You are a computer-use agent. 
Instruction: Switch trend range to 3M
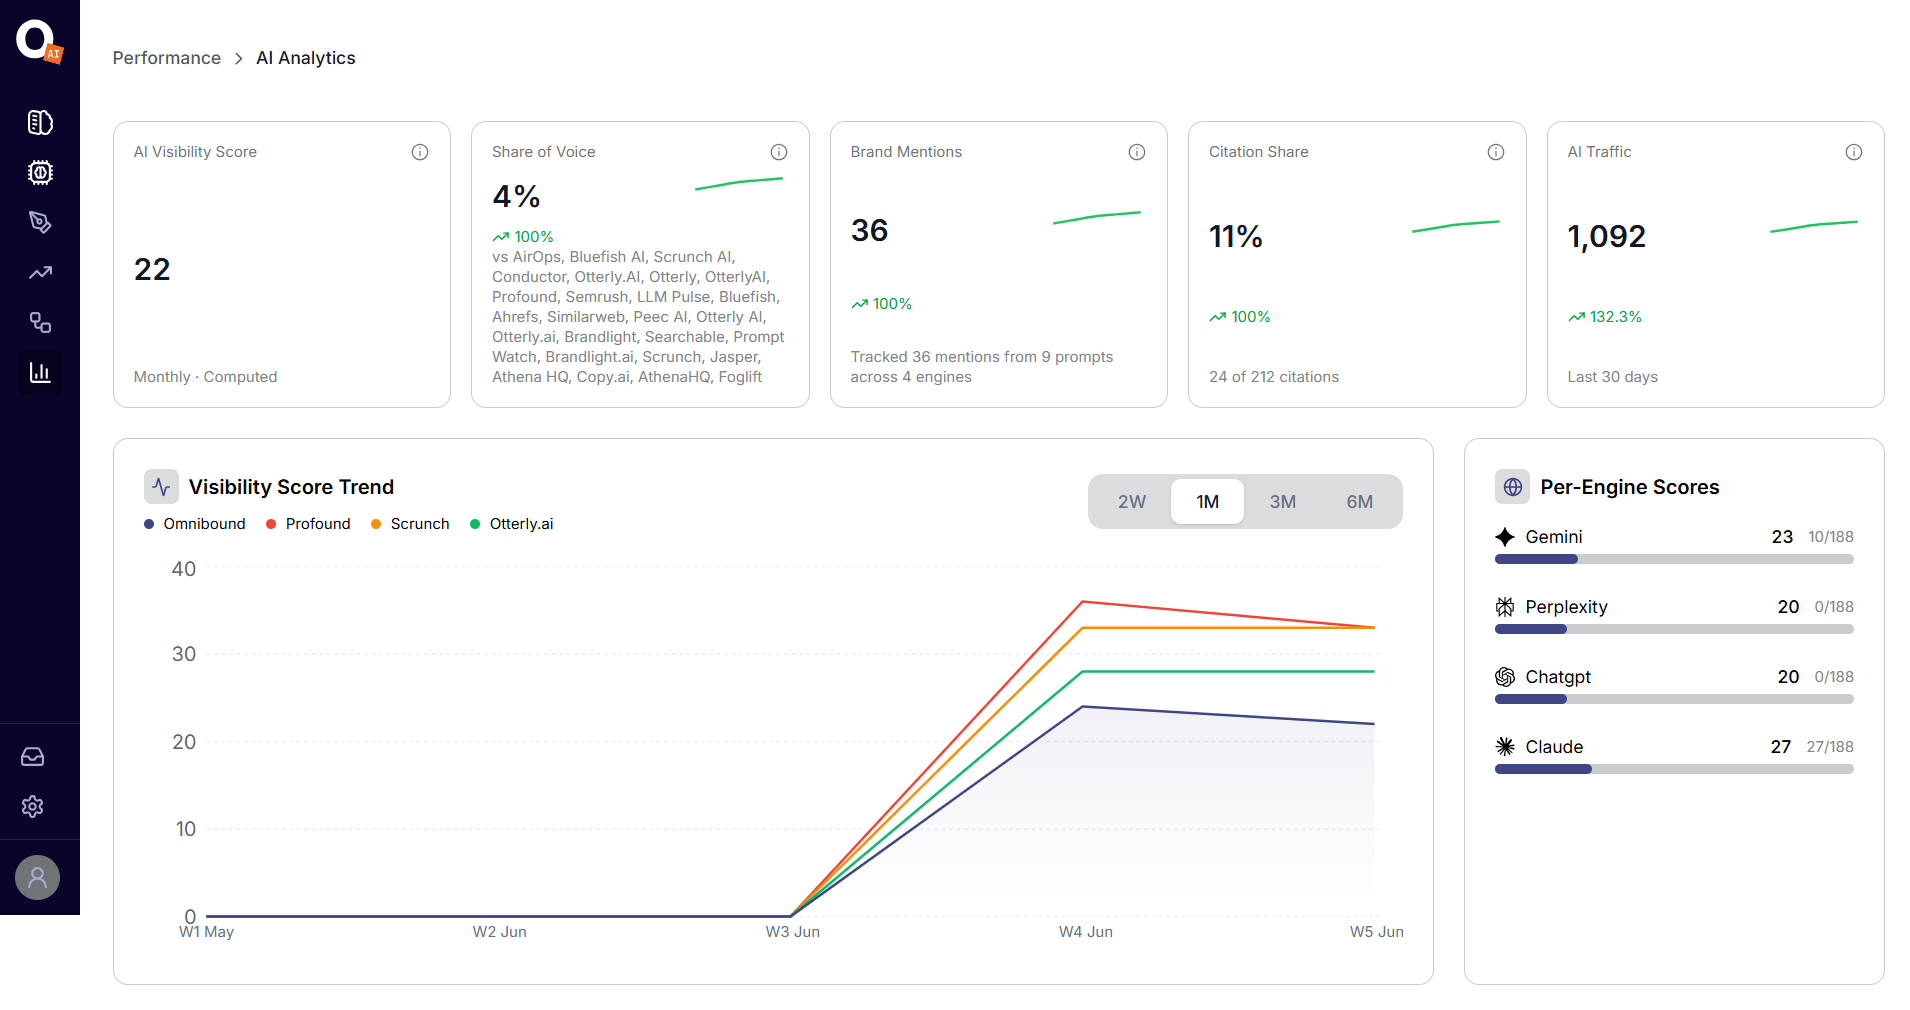coord(1283,502)
